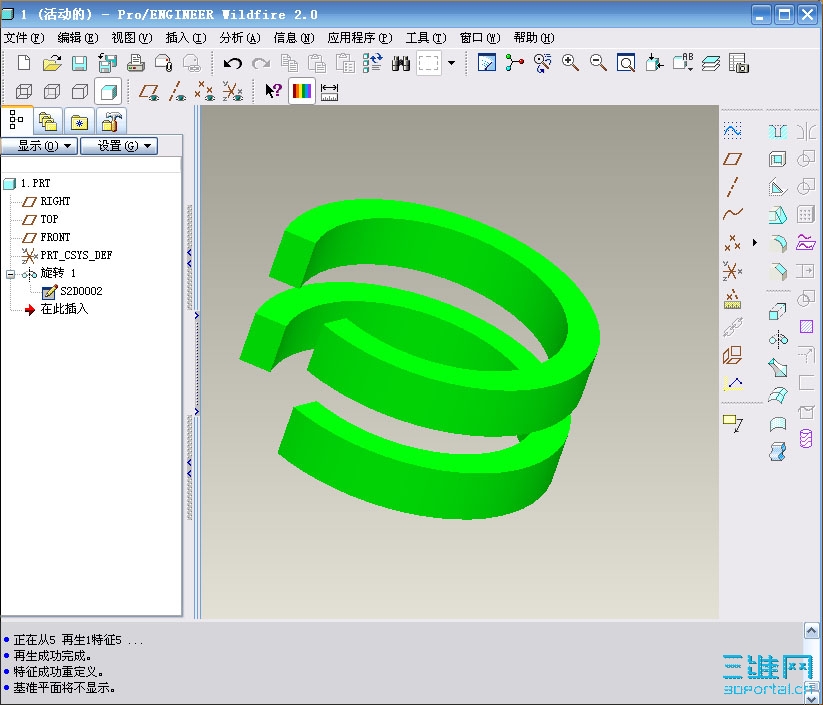Image resolution: width=823 pixels, height=705 pixels.
Task: Toggle the spin center icon
Action: pyautogui.click(x=515, y=63)
